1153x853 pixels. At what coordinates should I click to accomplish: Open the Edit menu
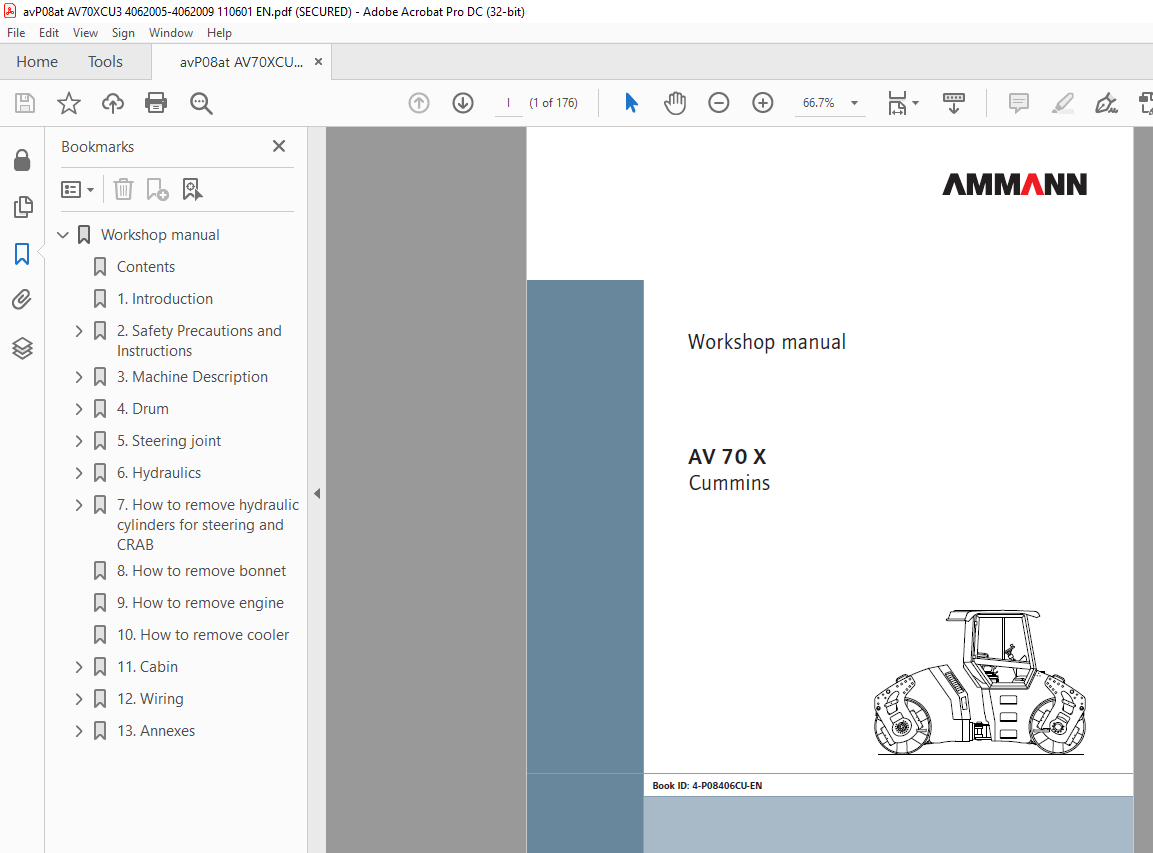tap(49, 33)
